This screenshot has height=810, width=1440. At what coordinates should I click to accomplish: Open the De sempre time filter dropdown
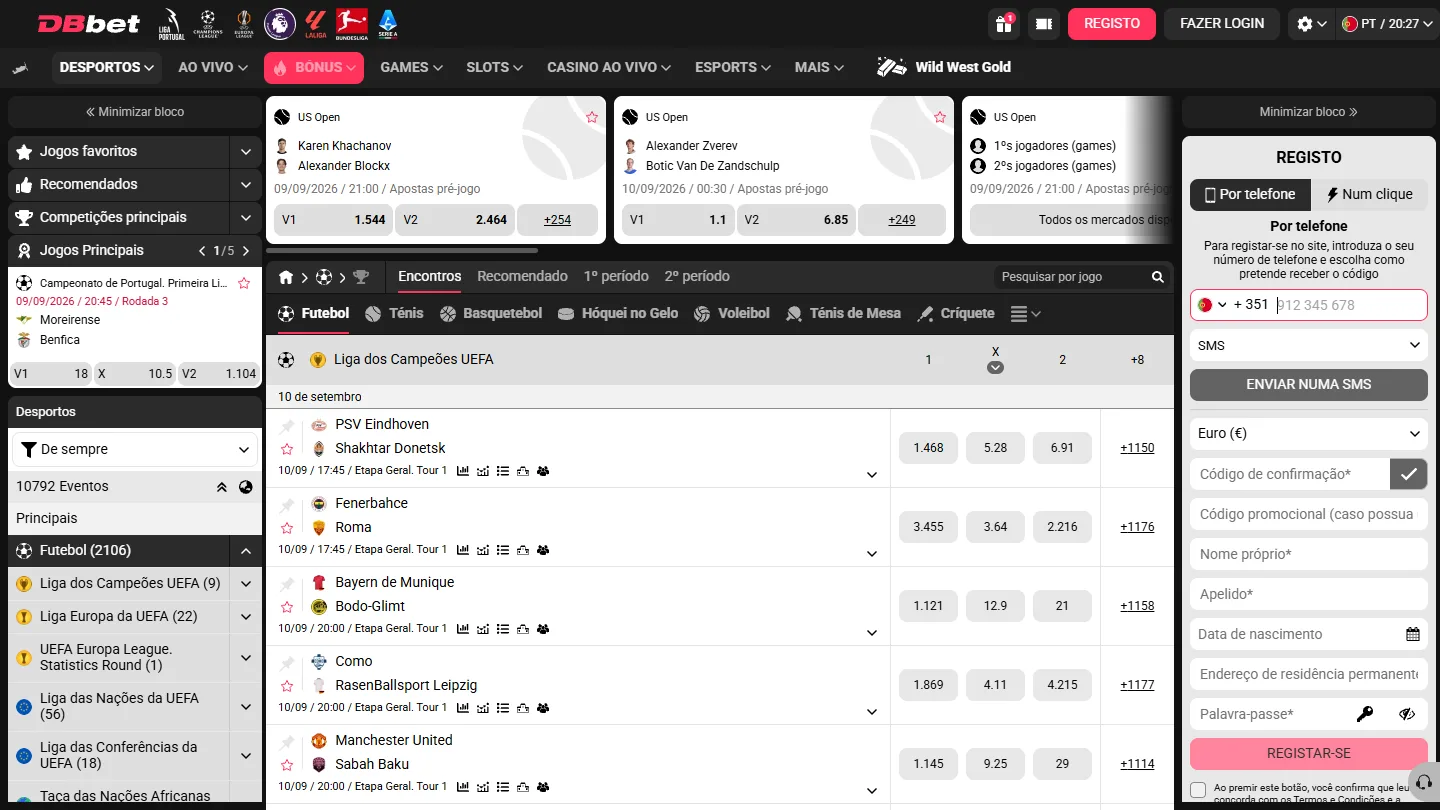(135, 450)
